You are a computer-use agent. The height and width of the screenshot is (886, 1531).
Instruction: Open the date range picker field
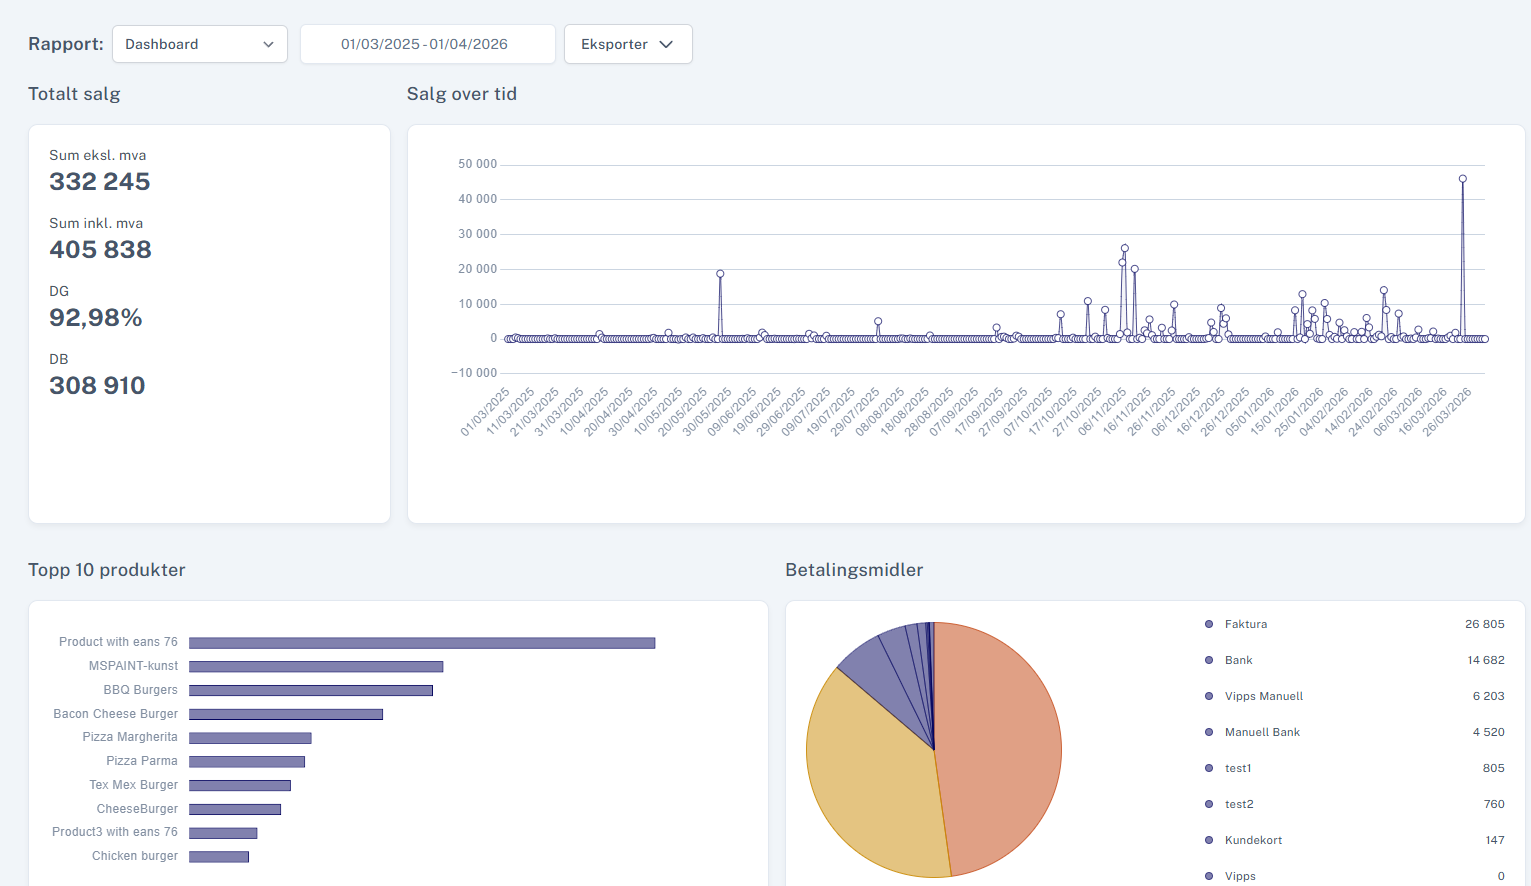pyautogui.click(x=428, y=44)
